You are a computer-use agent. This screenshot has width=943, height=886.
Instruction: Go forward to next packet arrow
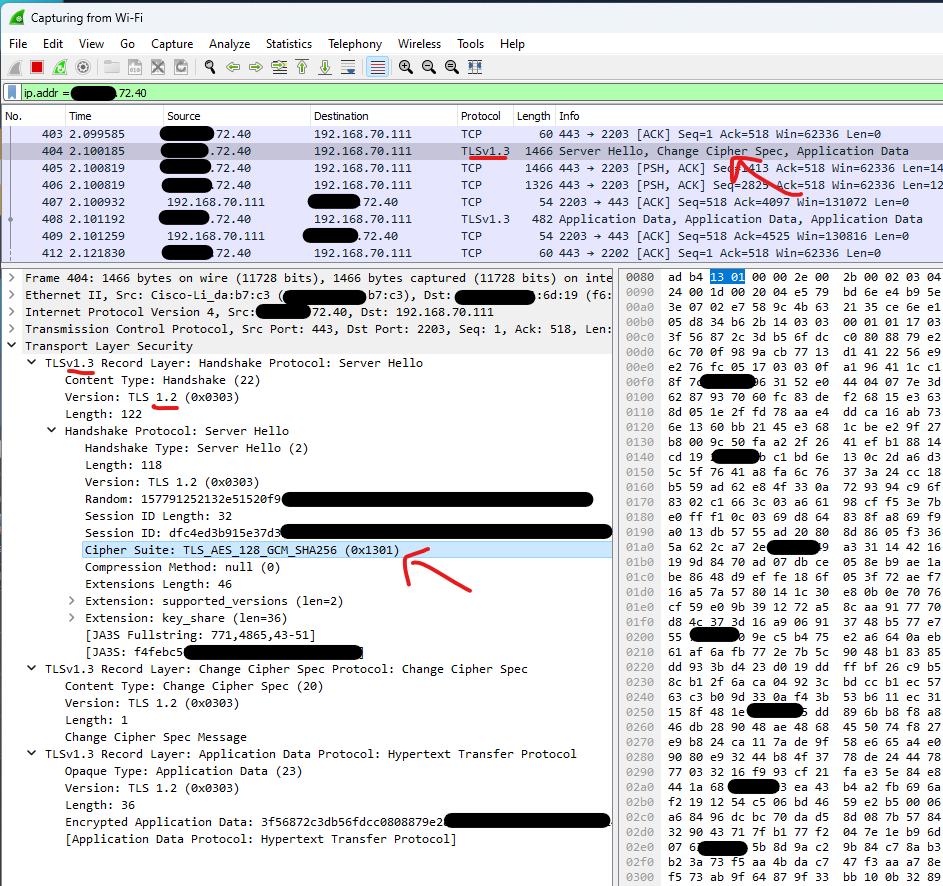tap(256, 67)
